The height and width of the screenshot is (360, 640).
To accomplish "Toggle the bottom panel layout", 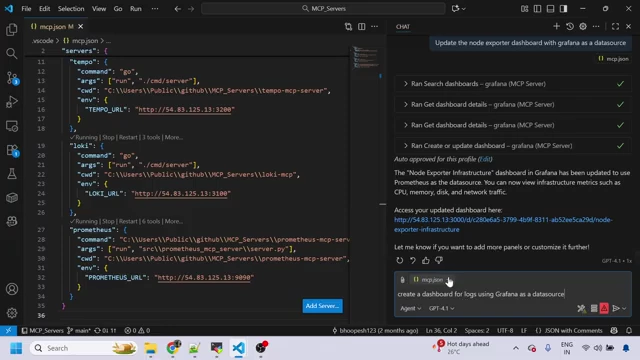I will pyautogui.click(x=550, y=9).
